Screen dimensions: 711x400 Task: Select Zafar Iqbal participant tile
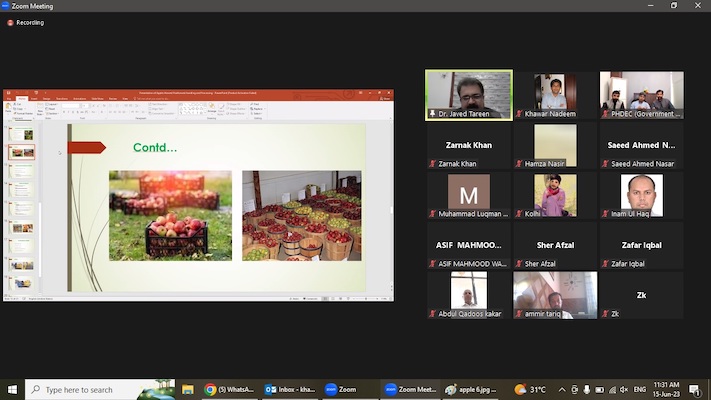point(641,246)
